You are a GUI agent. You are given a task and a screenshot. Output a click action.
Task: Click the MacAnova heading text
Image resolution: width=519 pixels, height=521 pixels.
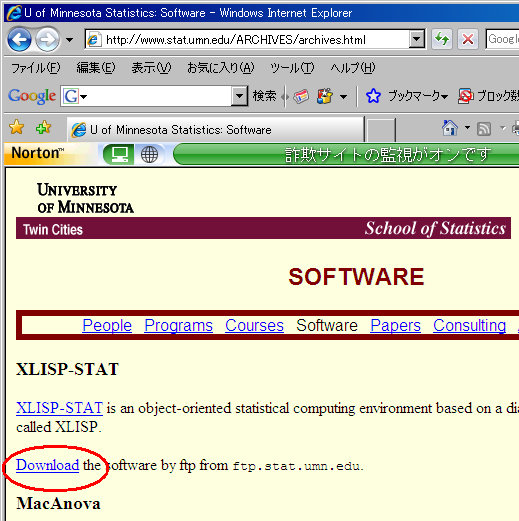coord(58,503)
